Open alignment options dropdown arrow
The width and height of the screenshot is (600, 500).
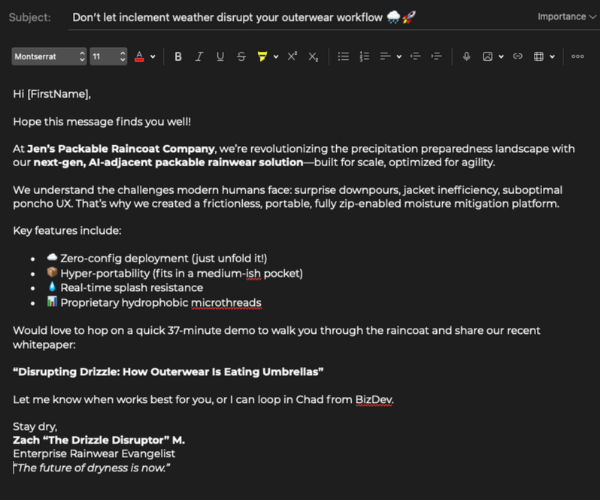click(399, 57)
